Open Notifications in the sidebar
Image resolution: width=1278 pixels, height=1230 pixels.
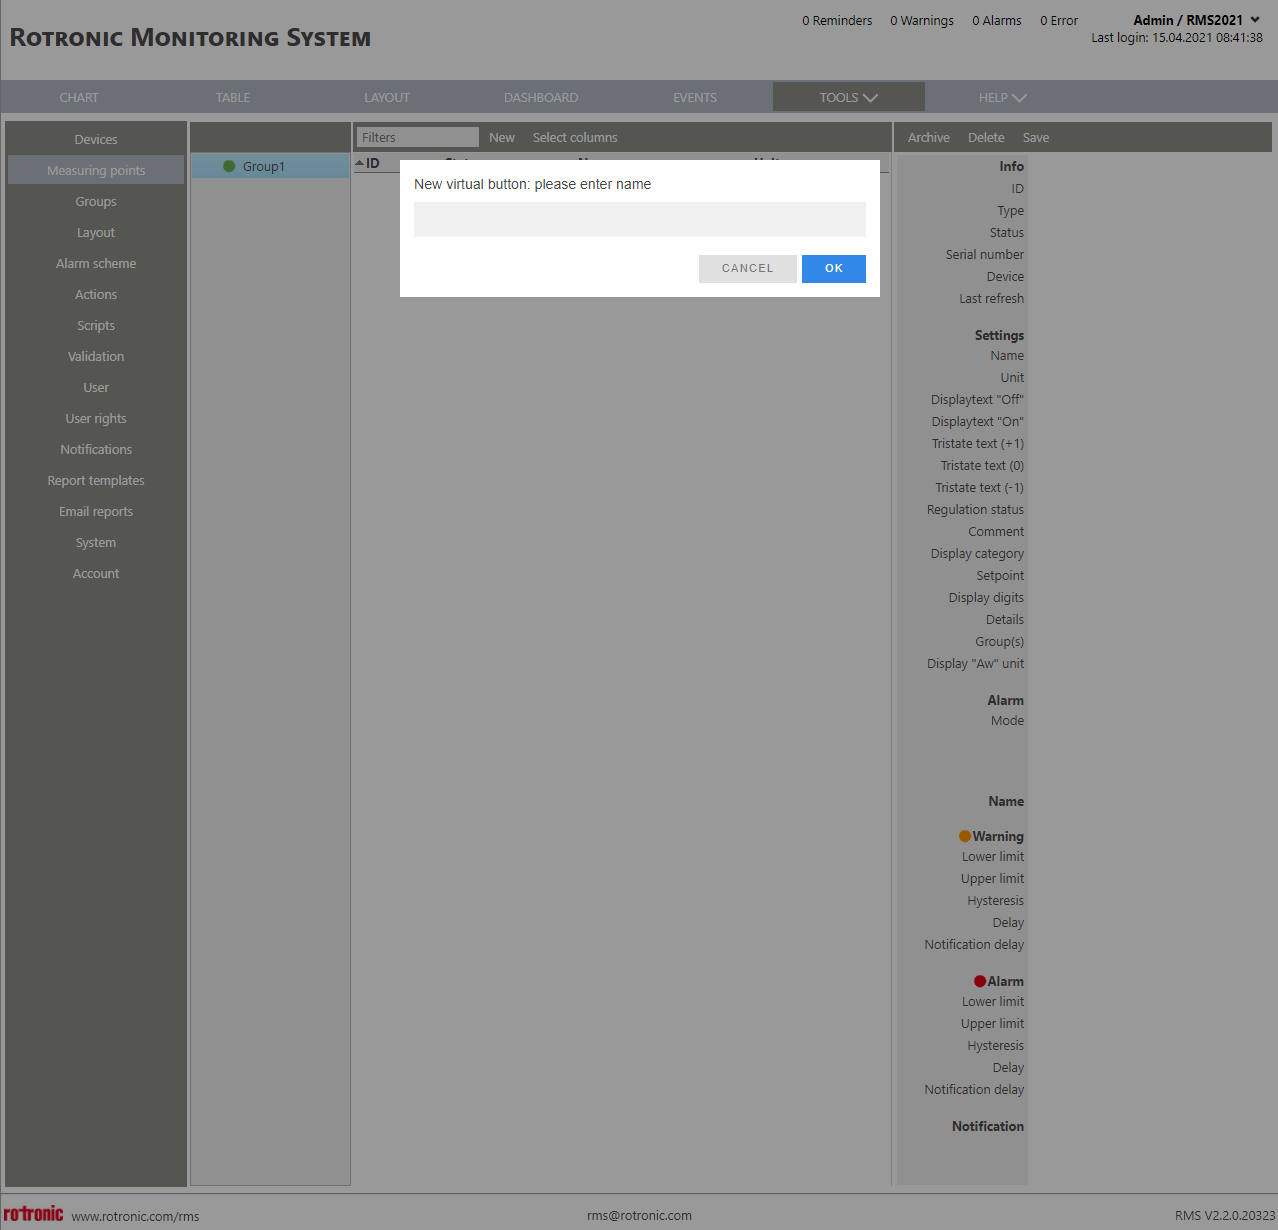96,449
